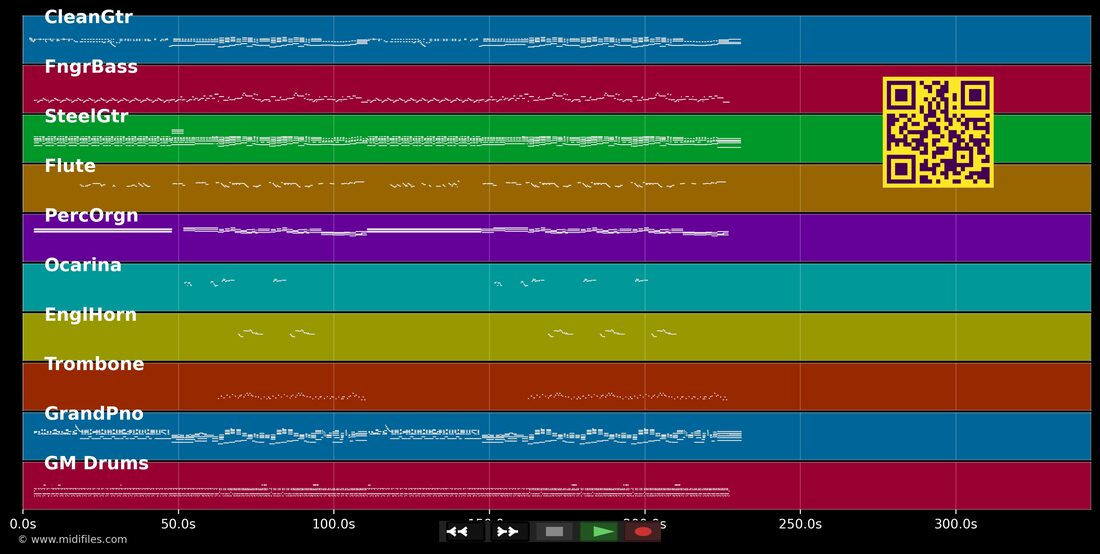The height and width of the screenshot is (554, 1100).
Task: Start playback with the green play button
Action: click(599, 532)
